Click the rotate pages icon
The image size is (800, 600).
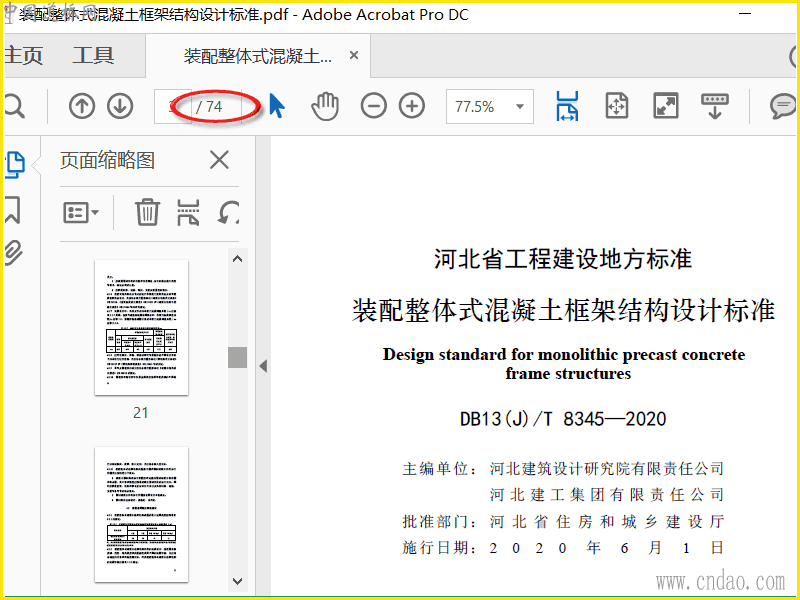(228, 212)
